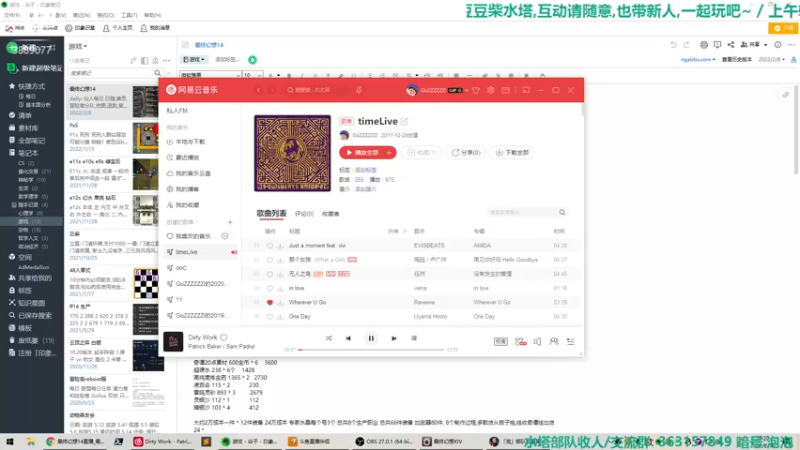Screen dimensions: 800x450
Task: Click the red Play All button
Action: tap(362, 153)
